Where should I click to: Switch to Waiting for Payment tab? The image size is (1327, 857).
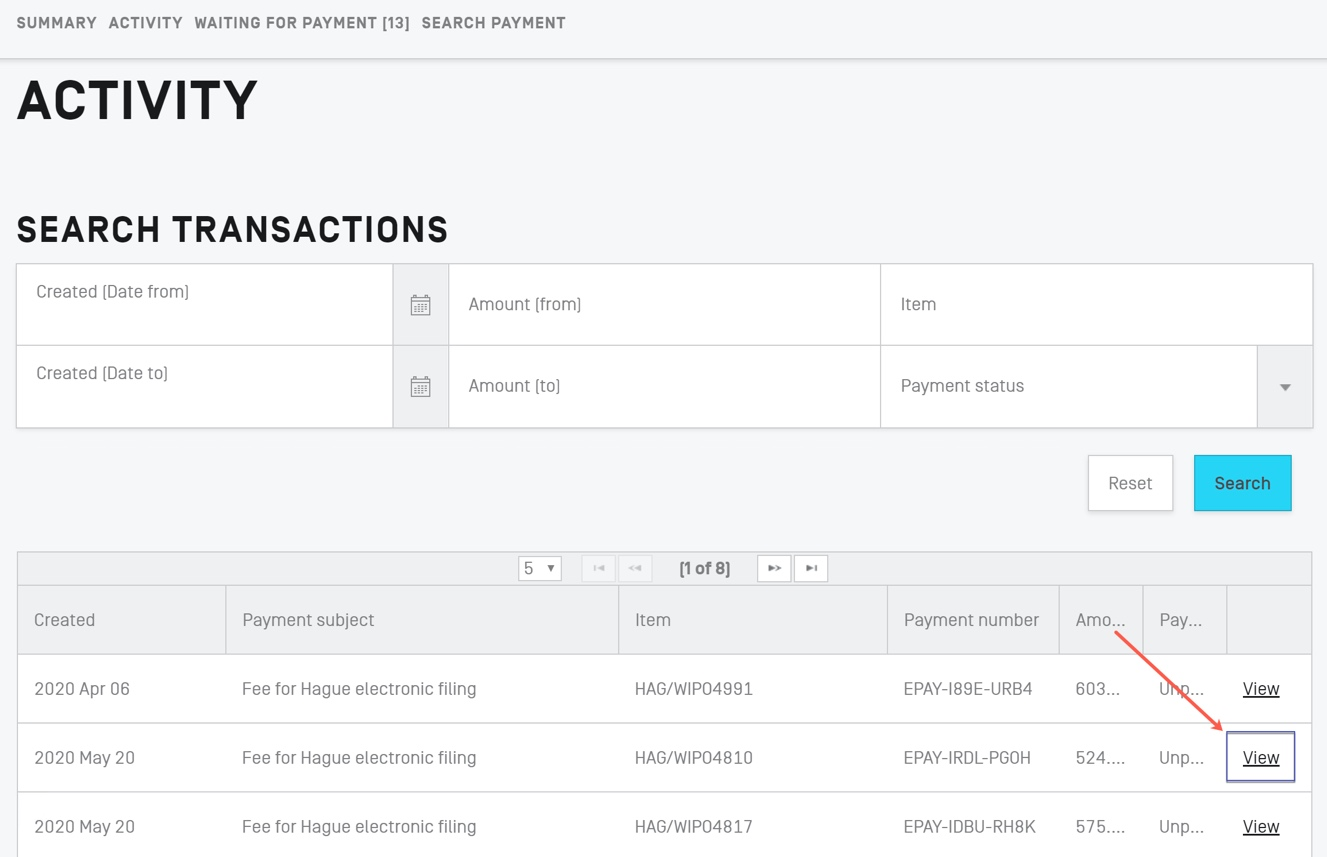point(302,23)
